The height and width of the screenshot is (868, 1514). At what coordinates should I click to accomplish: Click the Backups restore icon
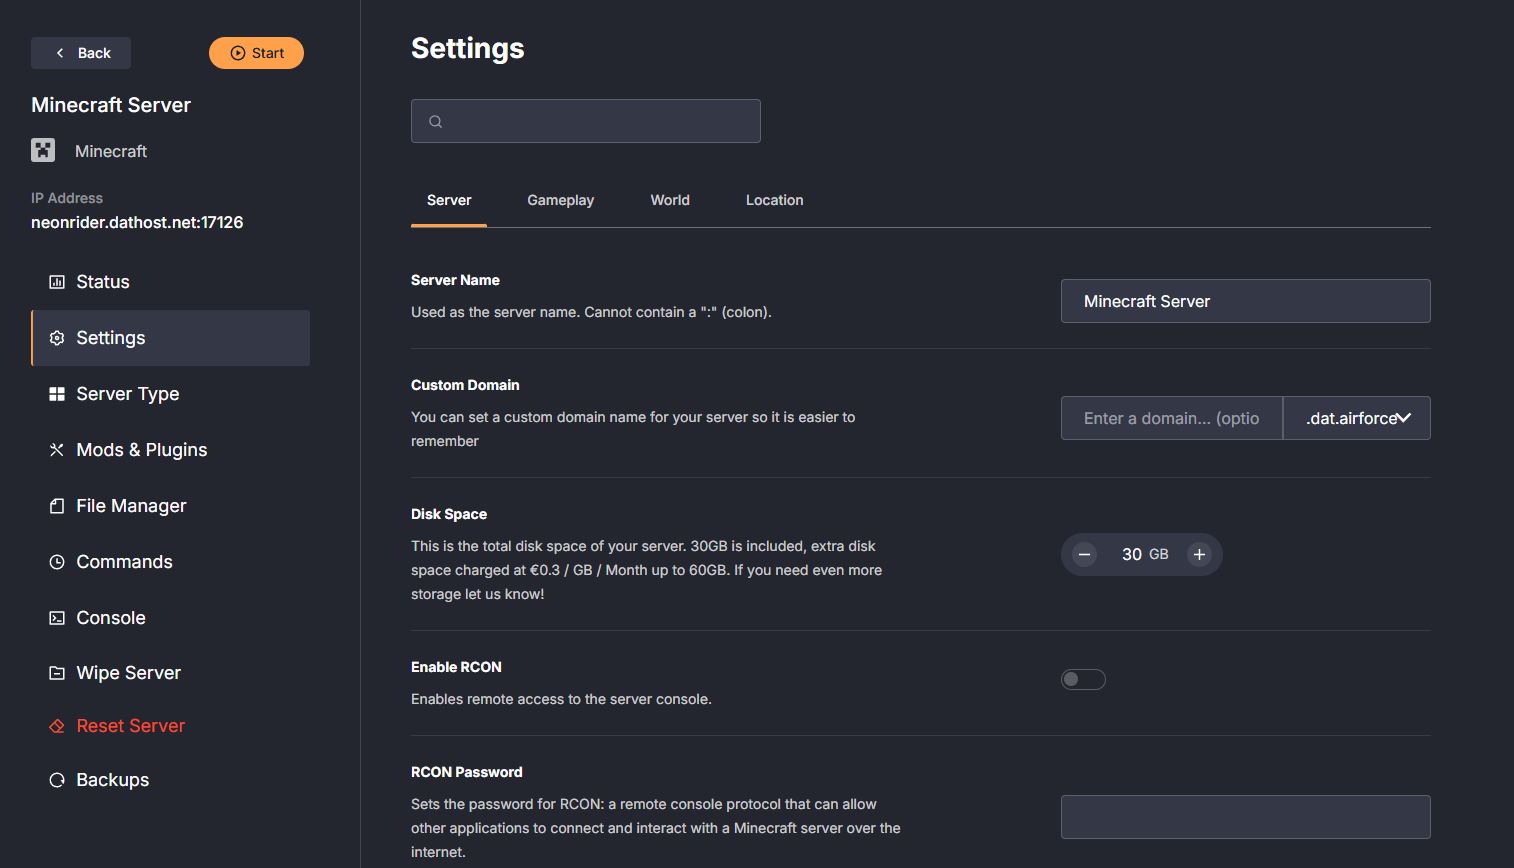tap(57, 780)
